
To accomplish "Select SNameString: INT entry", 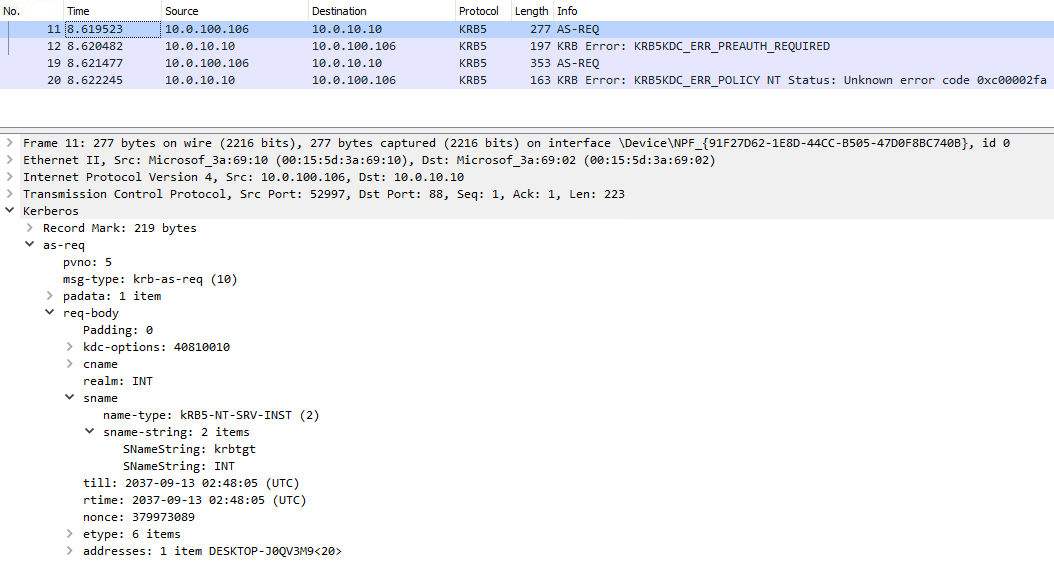I will (x=179, y=465).
